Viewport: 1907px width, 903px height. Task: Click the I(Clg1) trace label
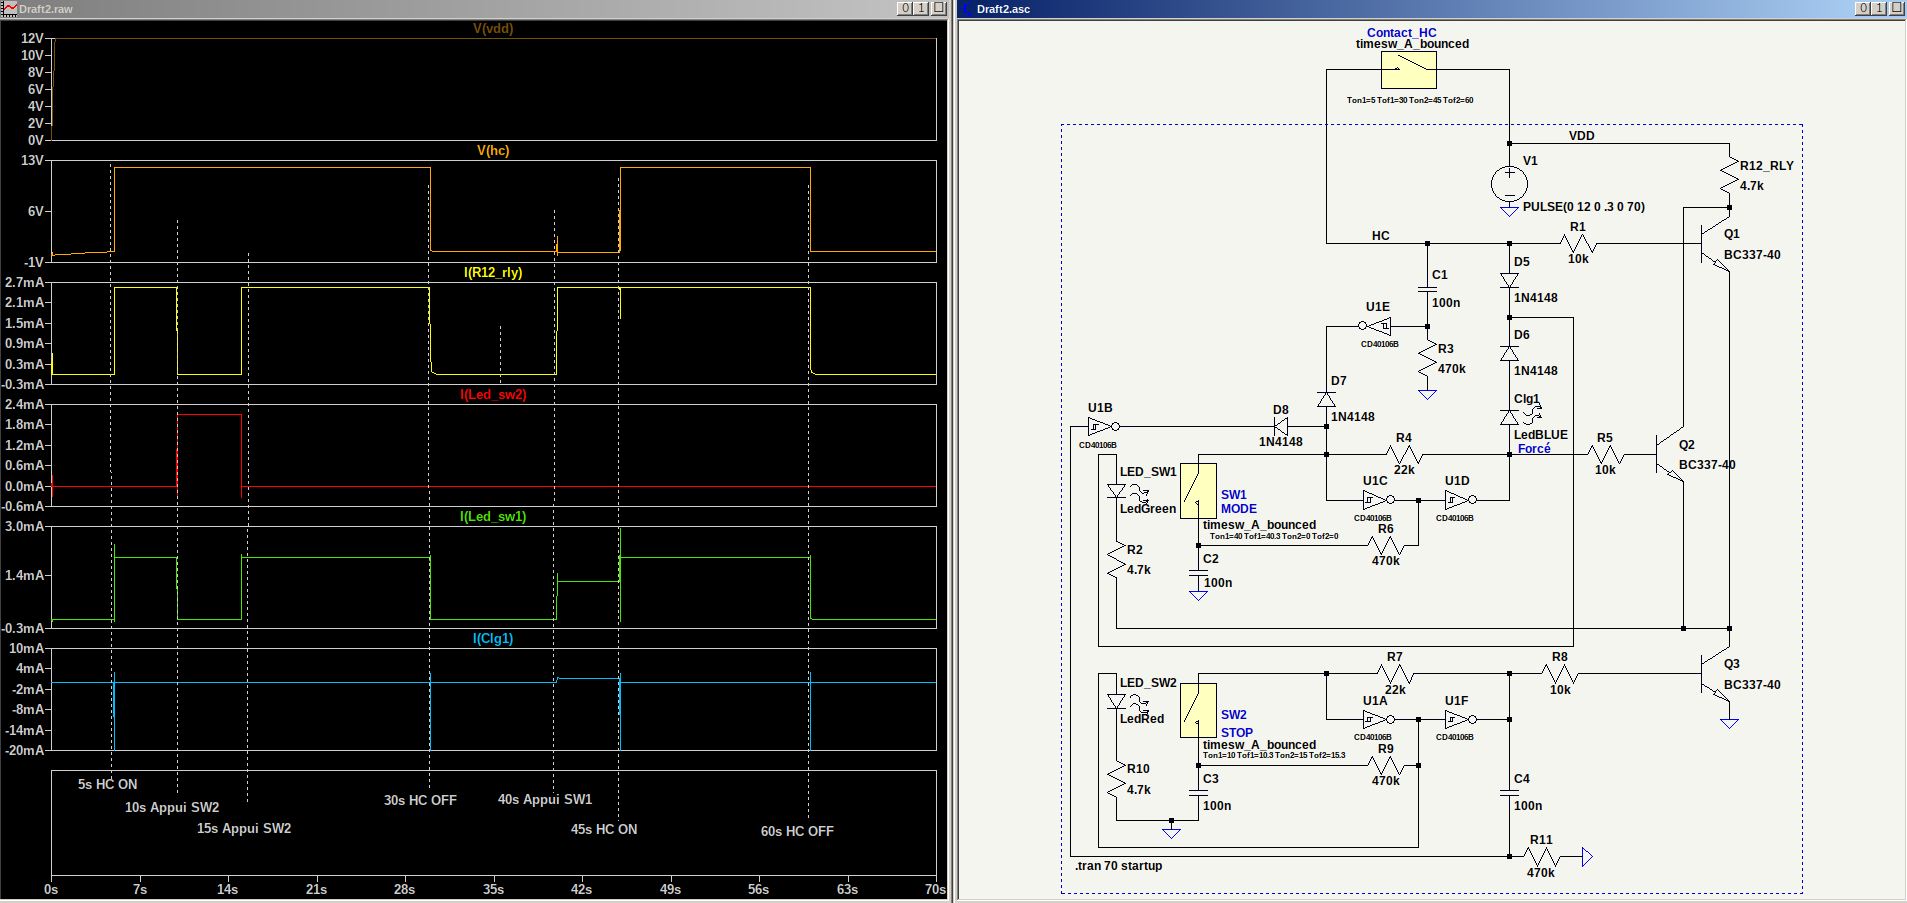(493, 639)
